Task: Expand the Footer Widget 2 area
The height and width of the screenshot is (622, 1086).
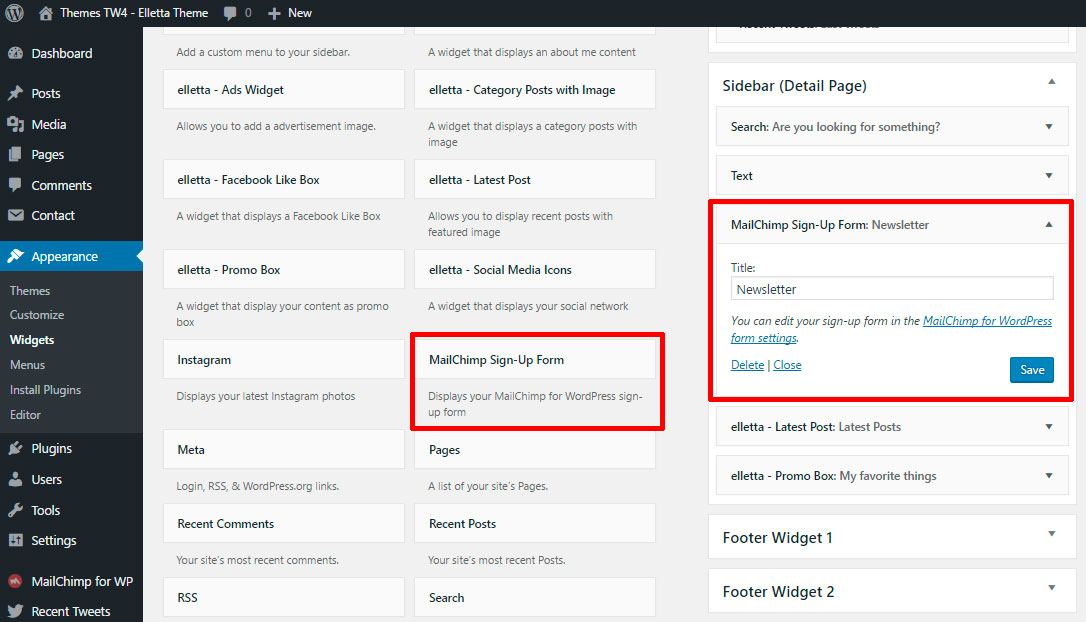Action: [1051, 588]
